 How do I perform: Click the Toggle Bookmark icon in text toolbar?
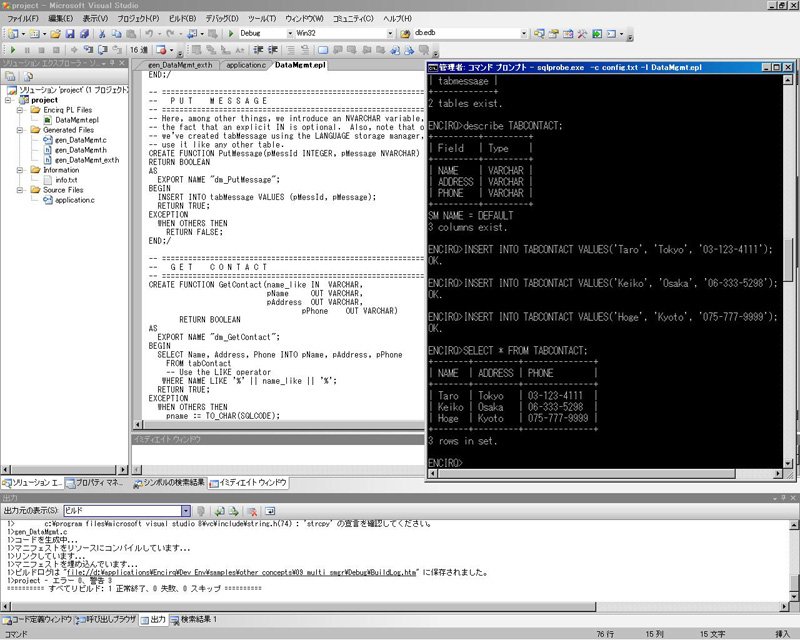click(x=323, y=50)
